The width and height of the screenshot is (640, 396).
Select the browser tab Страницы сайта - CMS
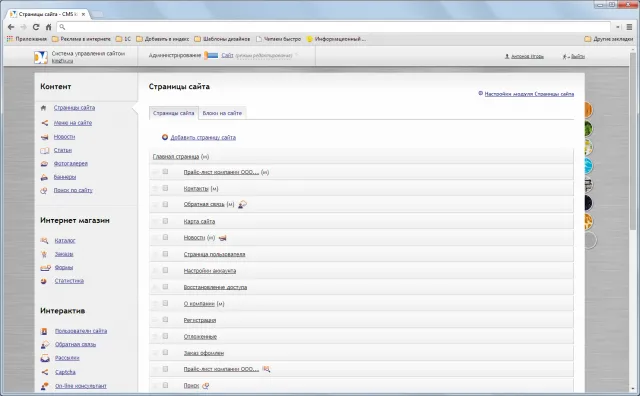coord(48,14)
